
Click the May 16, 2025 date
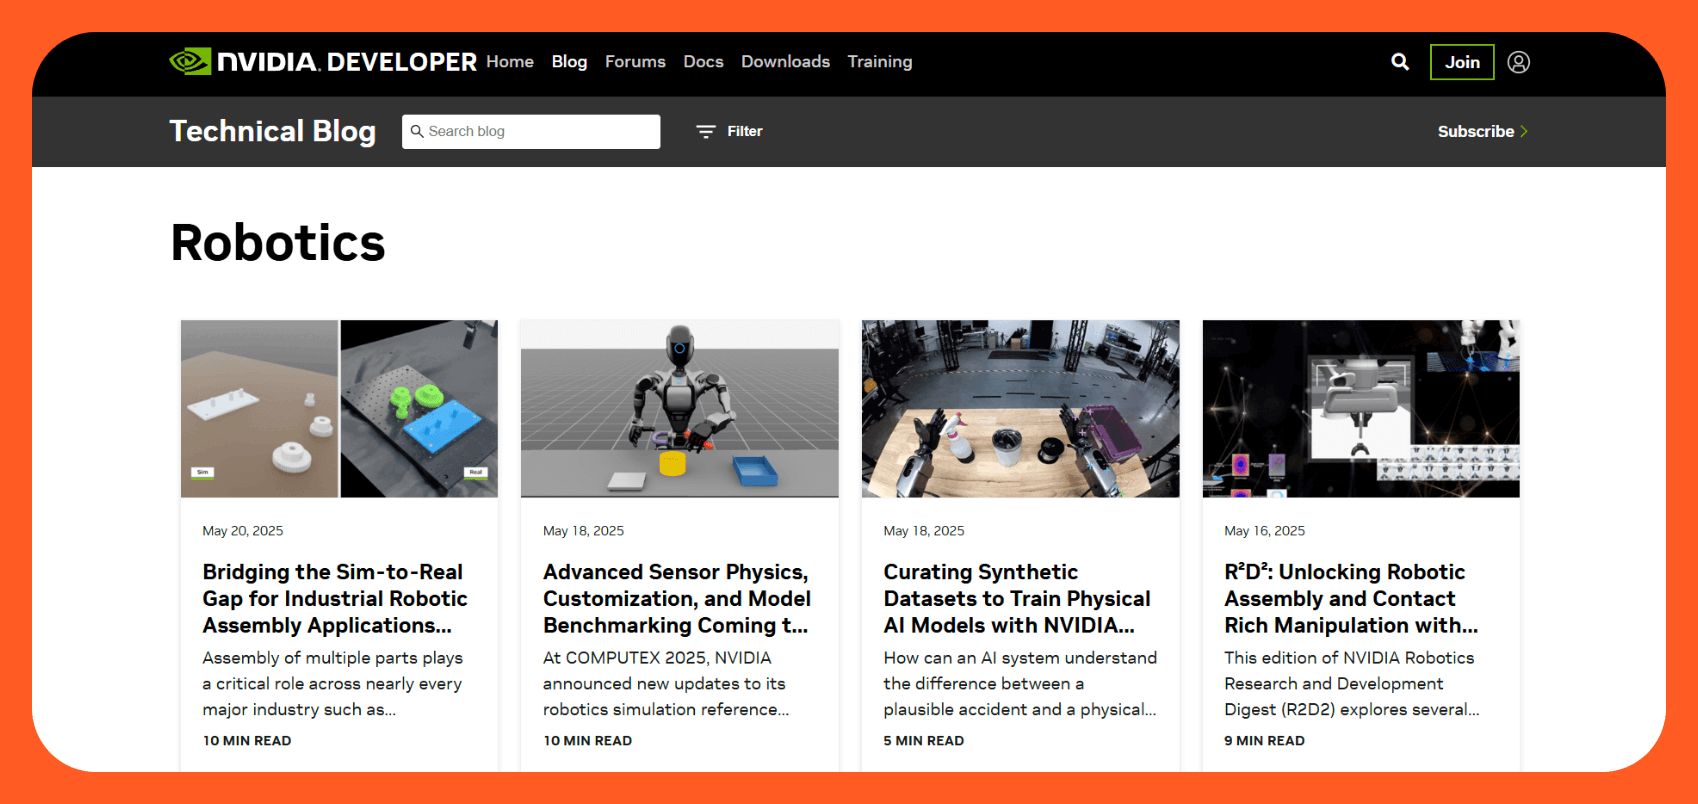pos(1265,531)
